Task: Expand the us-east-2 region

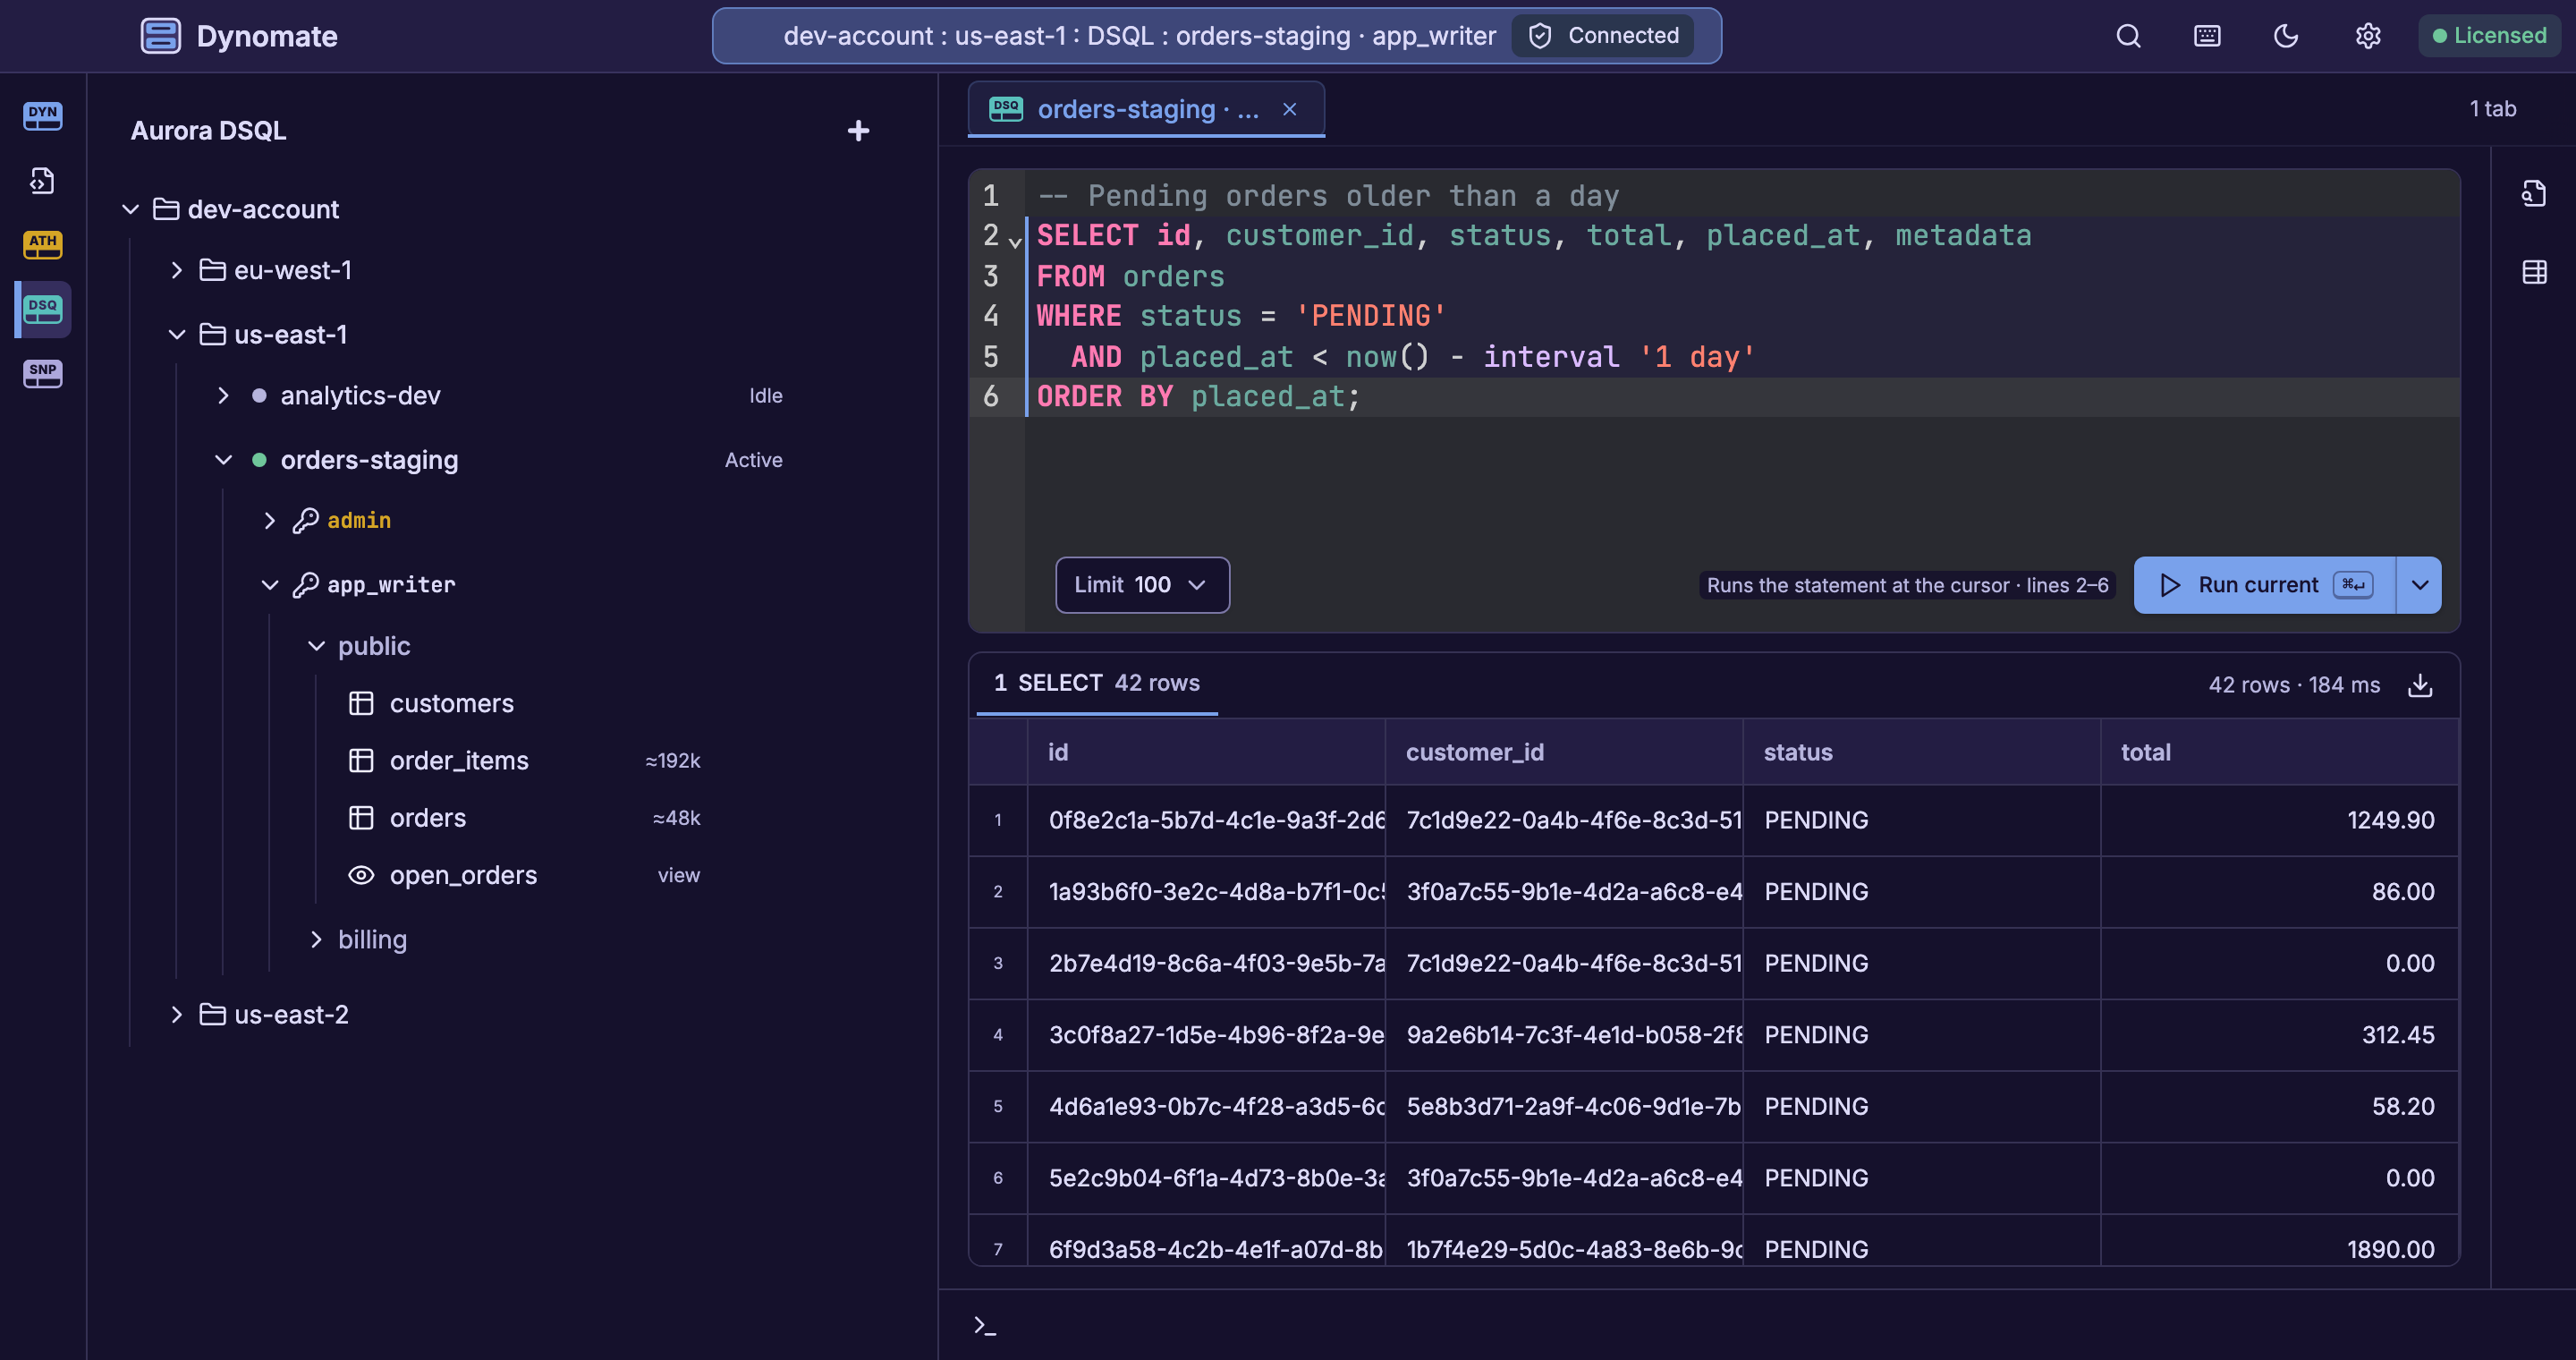Action: pyautogui.click(x=176, y=1015)
